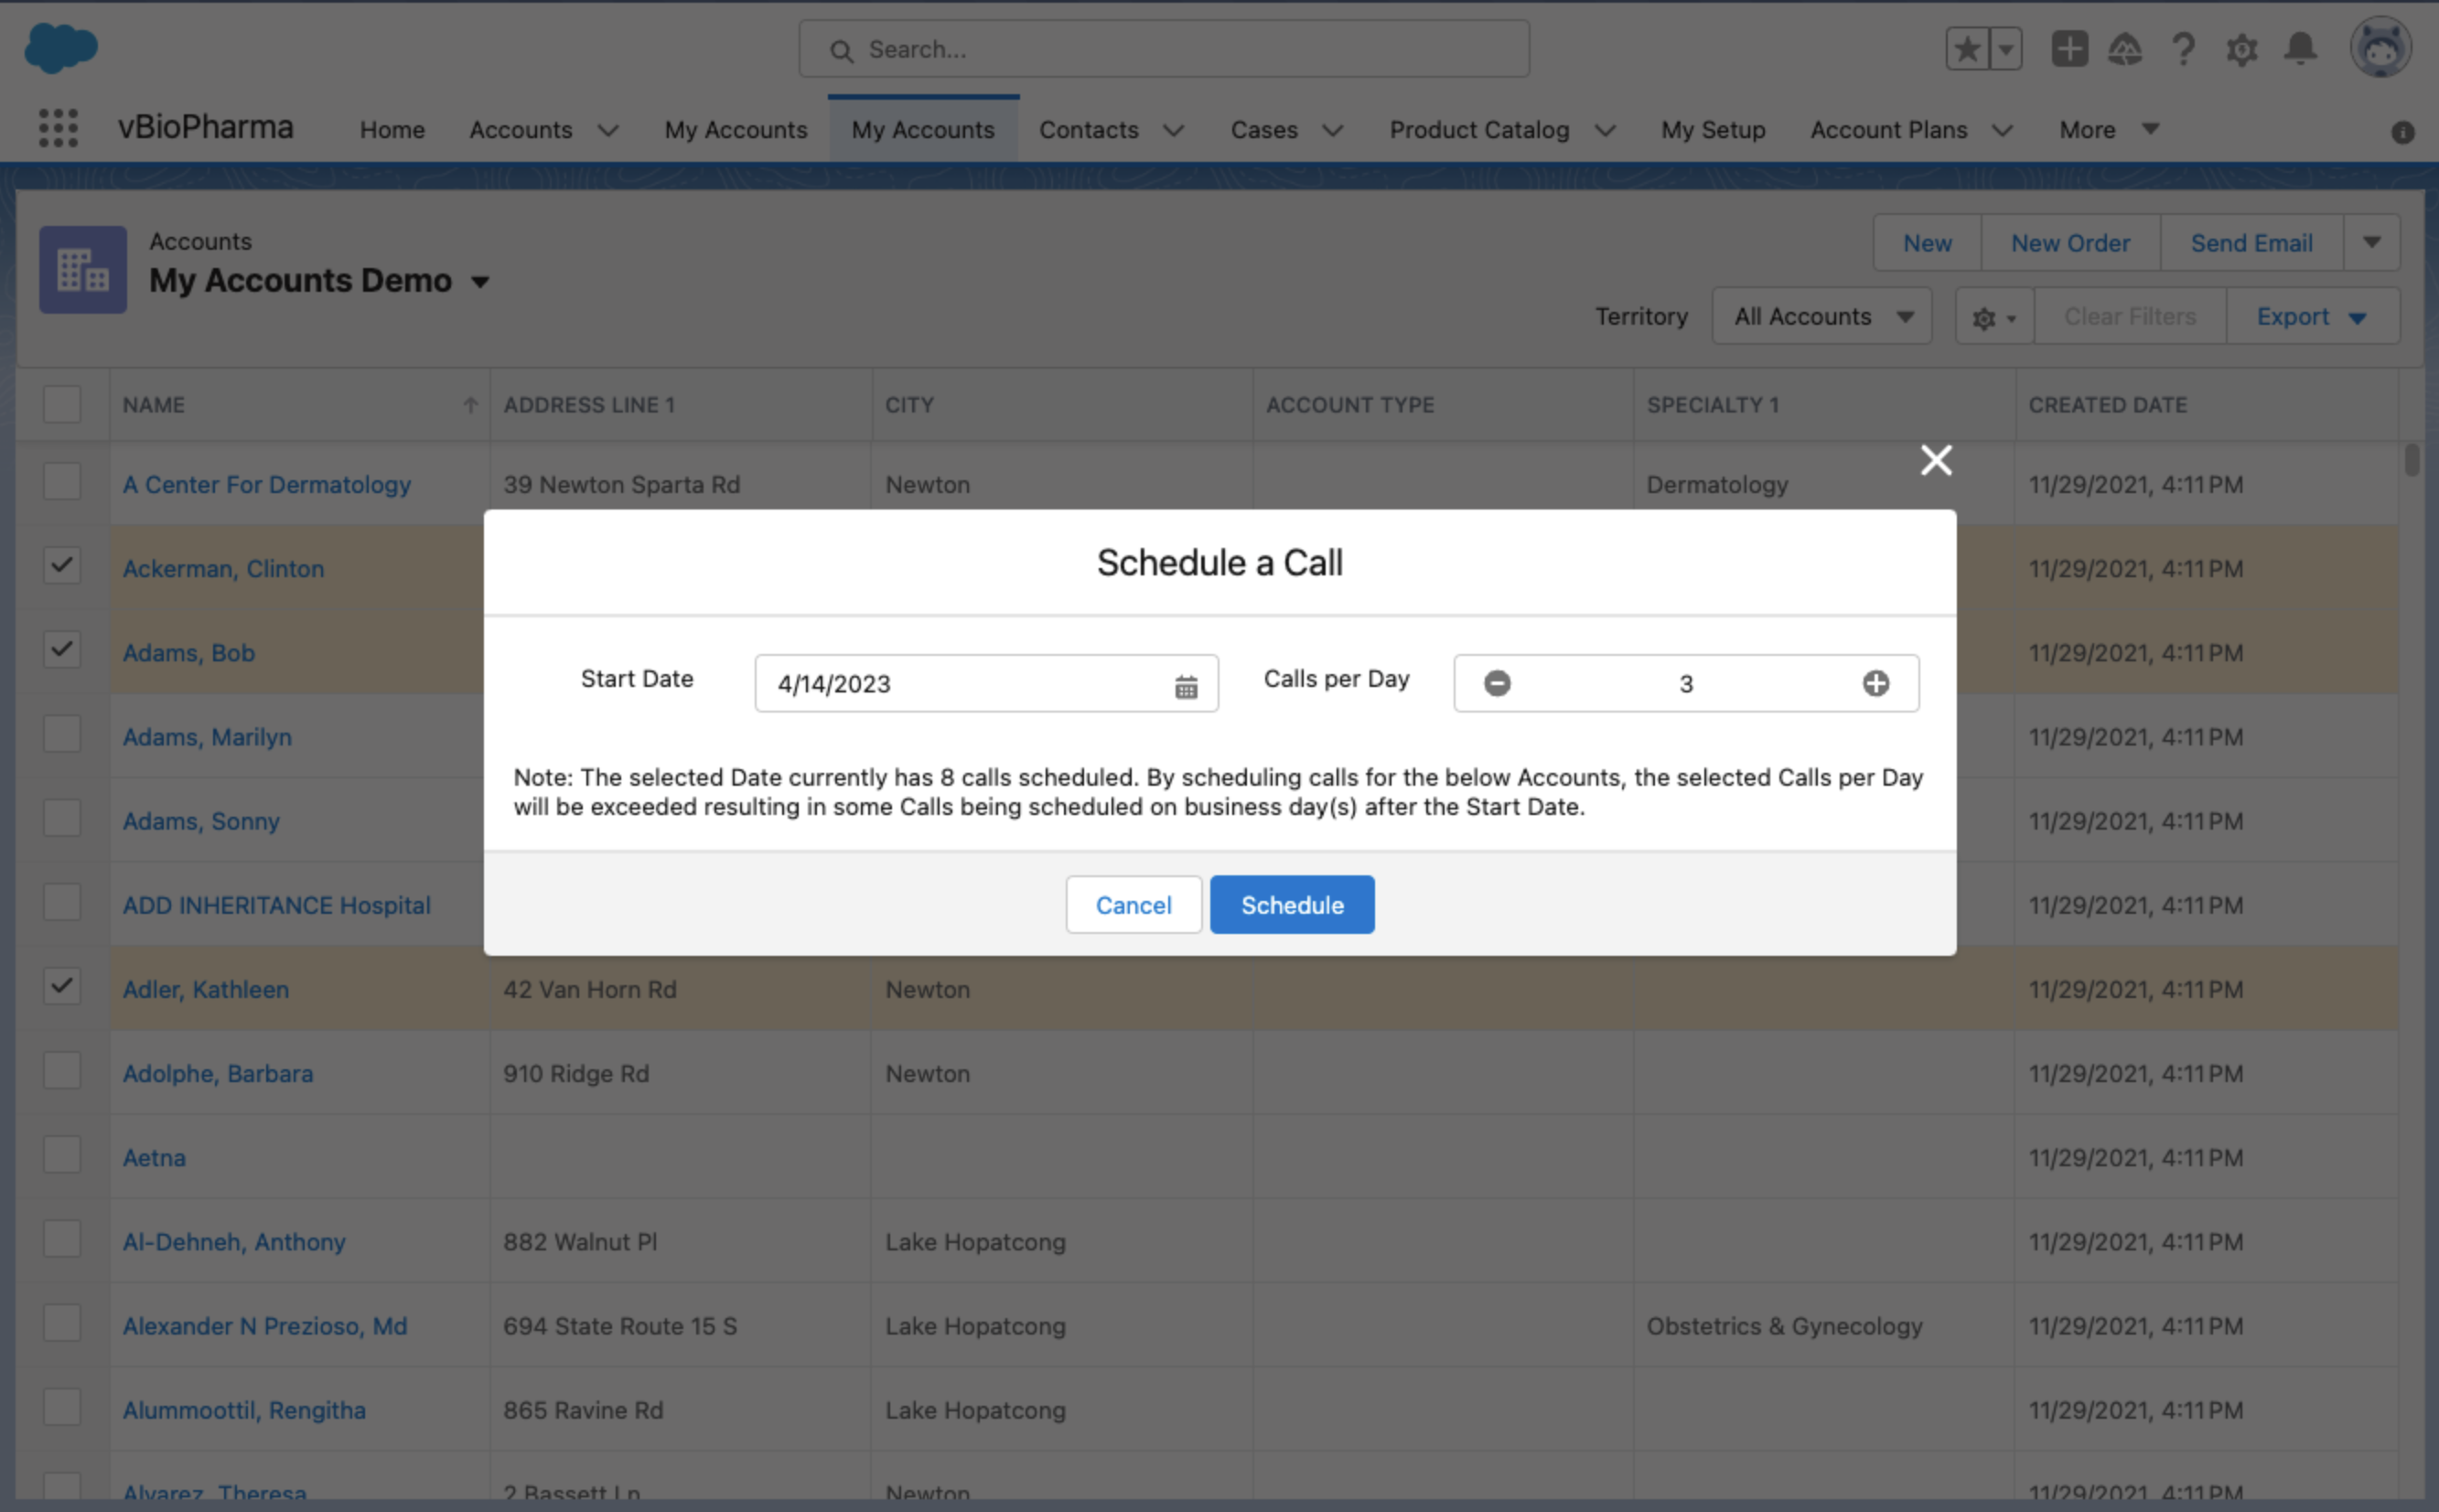Open the notifications bell

pyautogui.click(x=2300, y=49)
